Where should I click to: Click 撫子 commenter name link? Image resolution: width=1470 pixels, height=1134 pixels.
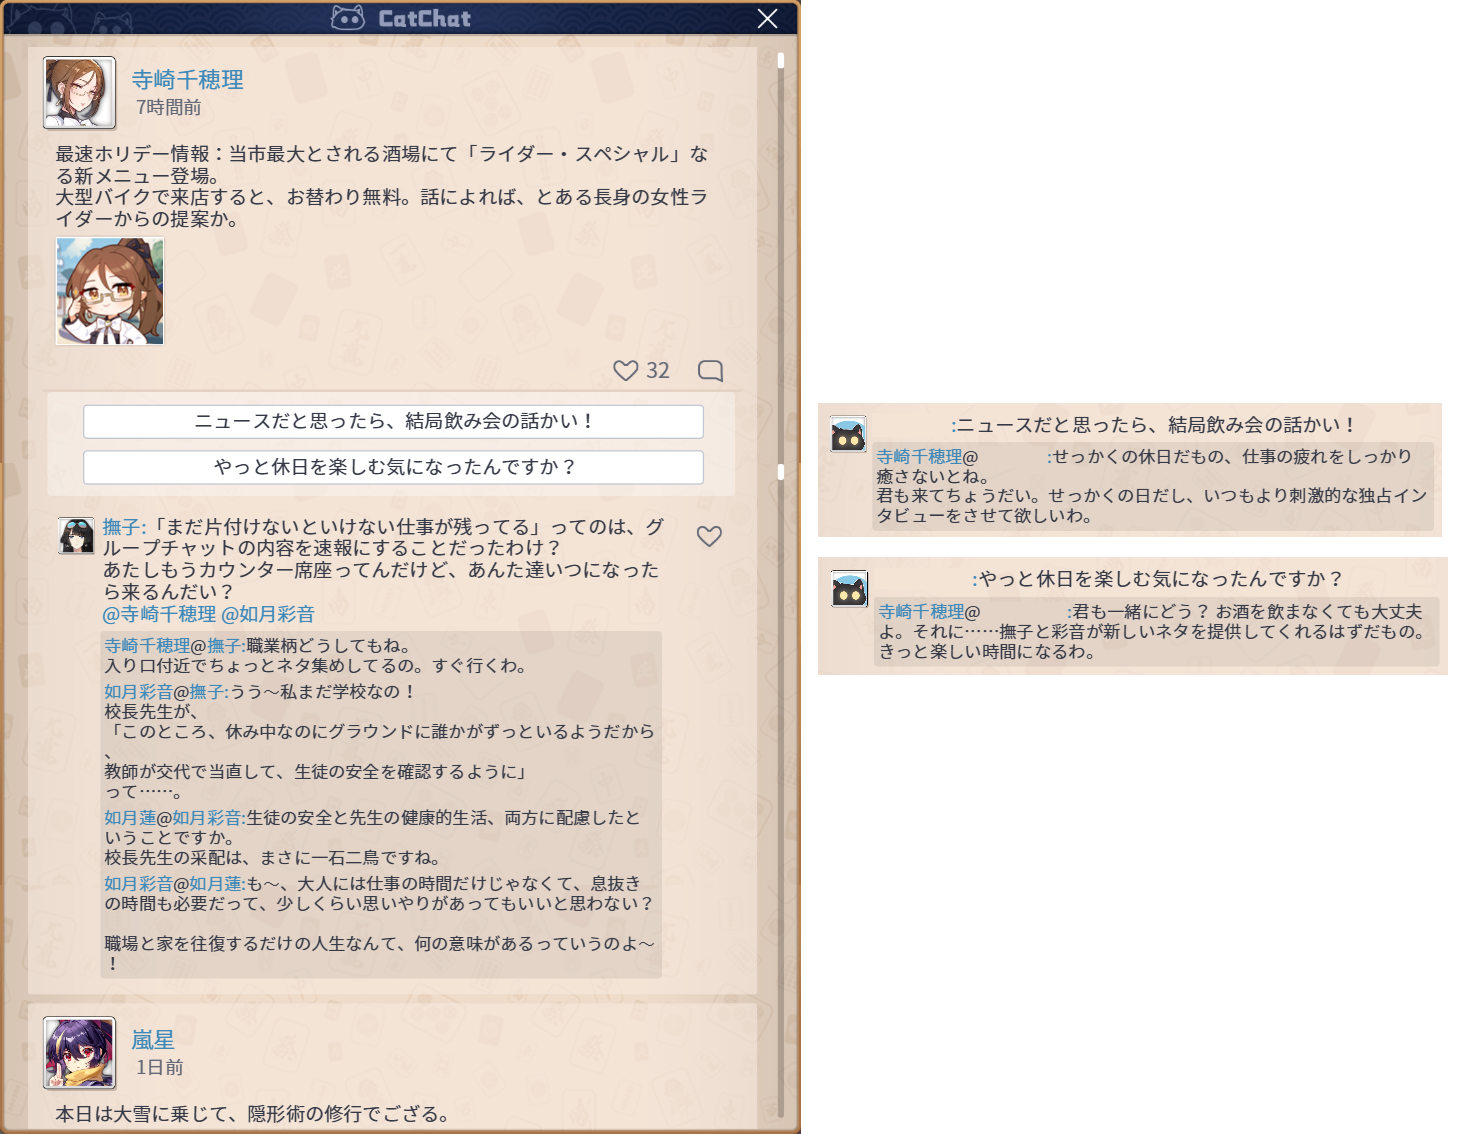click(122, 527)
